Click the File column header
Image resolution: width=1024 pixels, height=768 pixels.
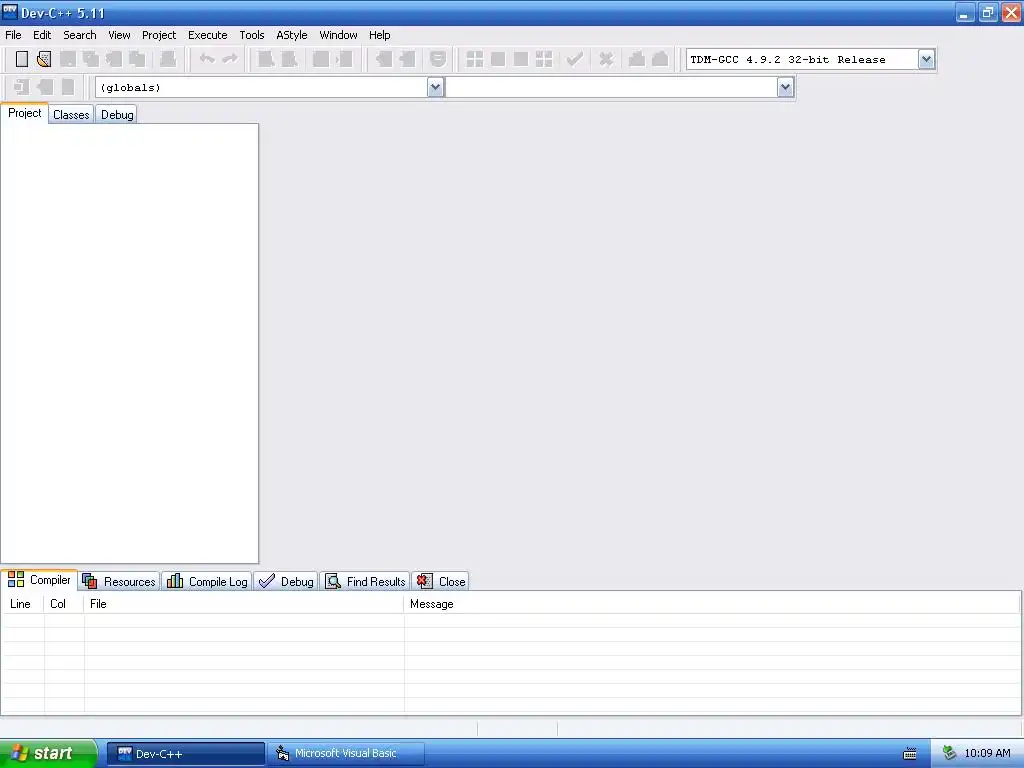tap(244, 604)
